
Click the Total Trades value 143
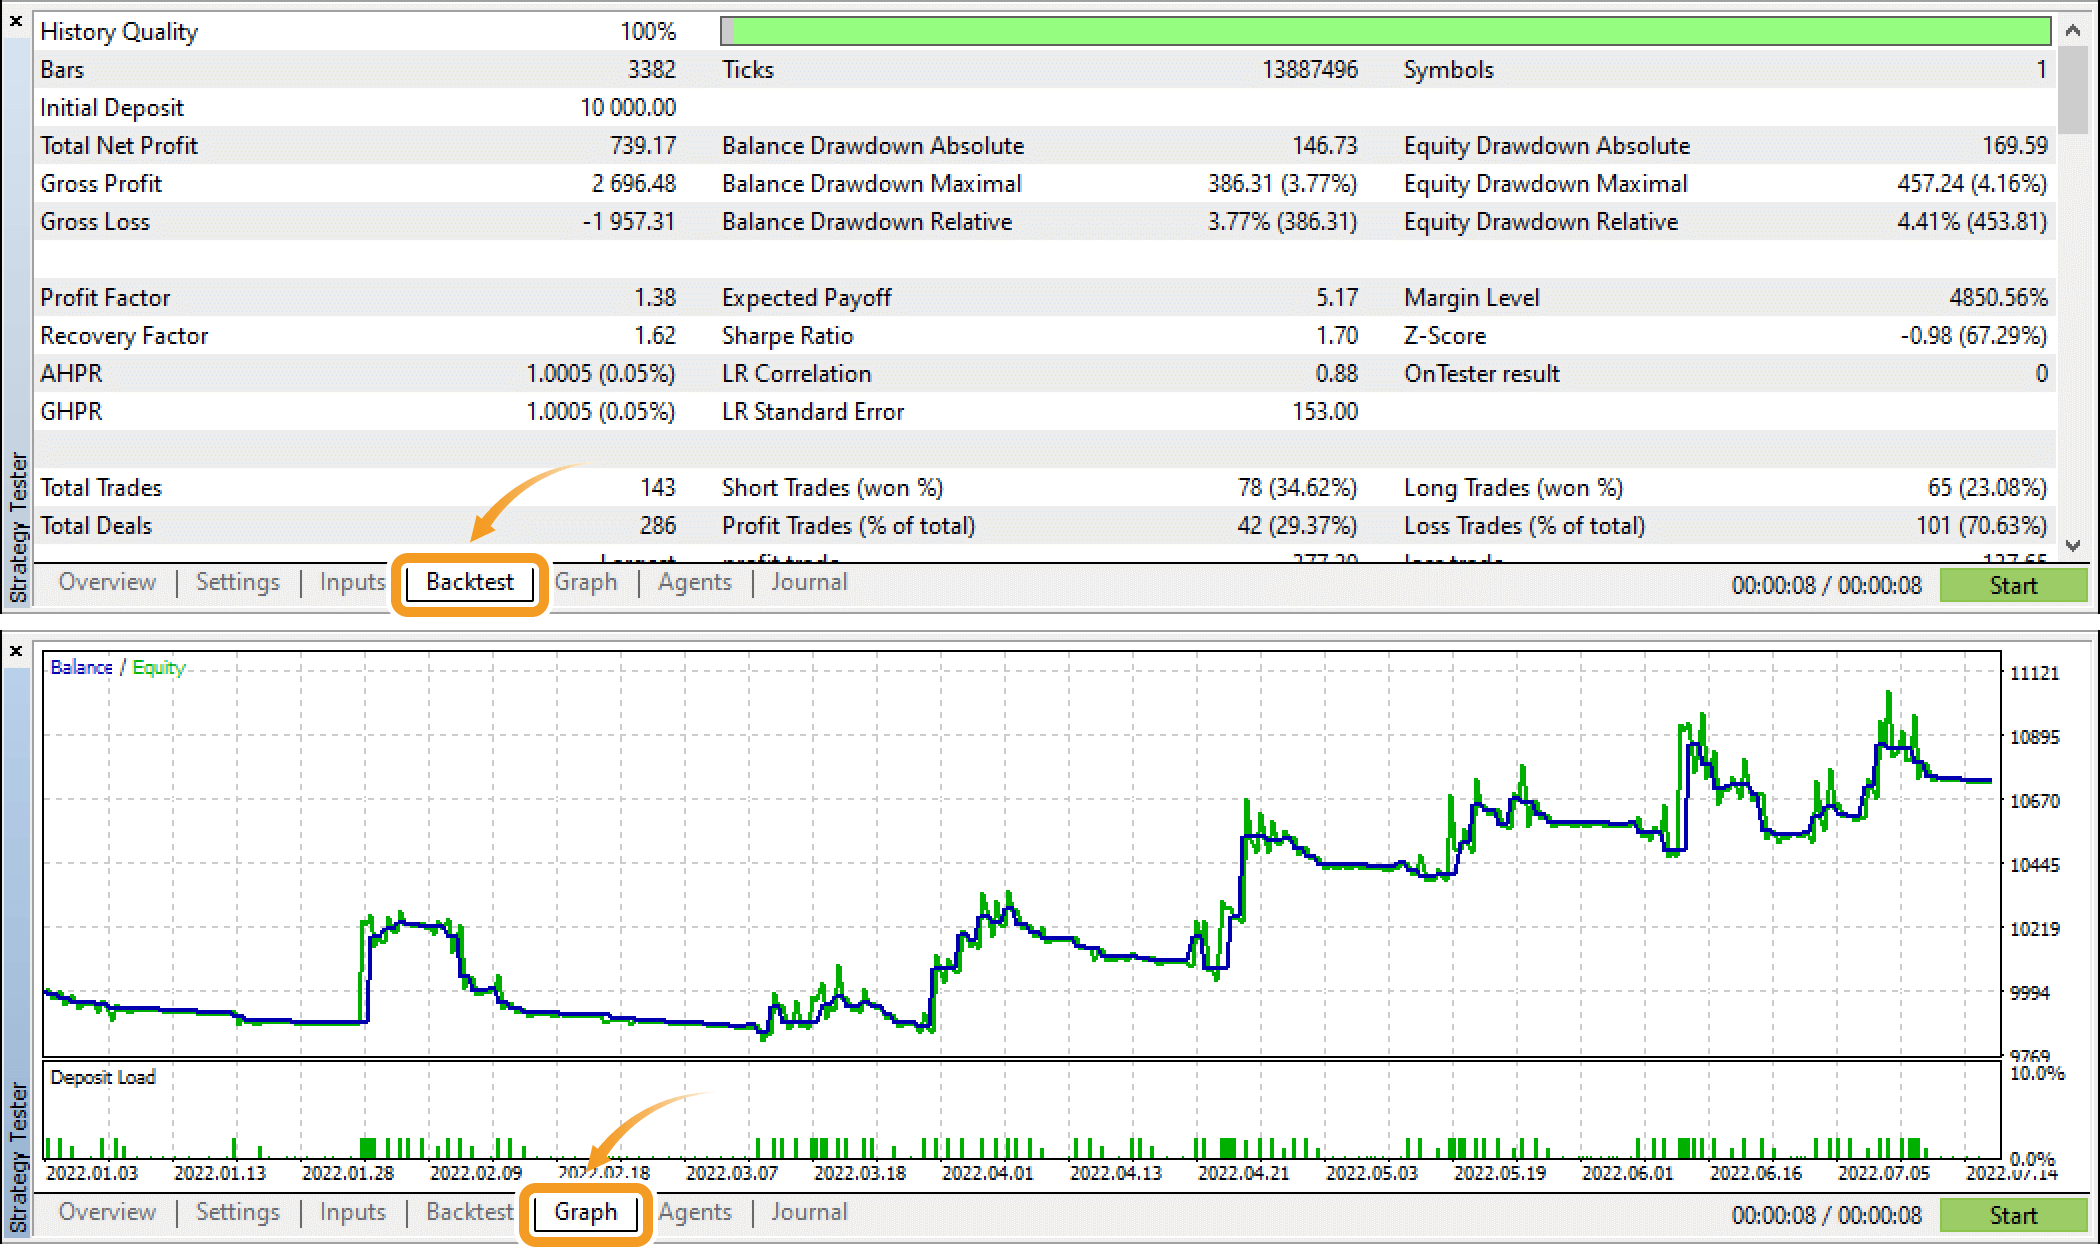658,488
